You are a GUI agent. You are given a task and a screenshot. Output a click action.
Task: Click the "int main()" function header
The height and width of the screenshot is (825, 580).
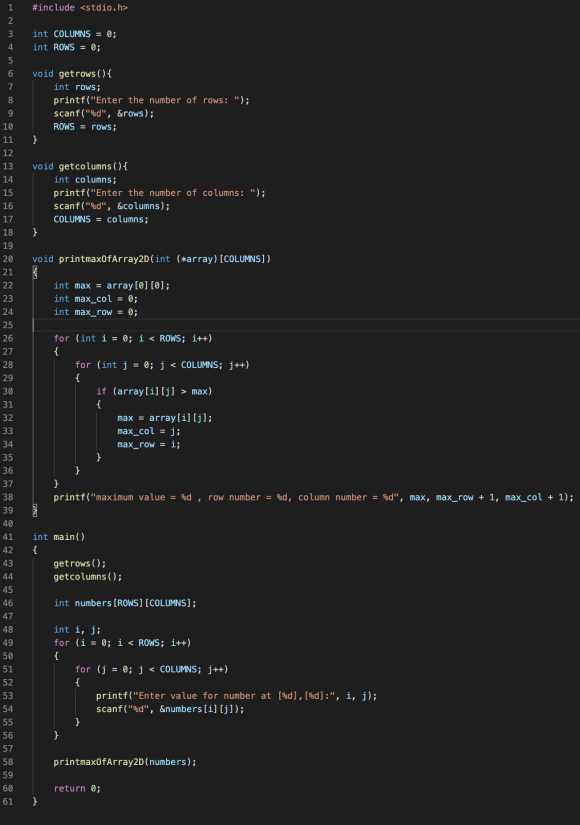58,537
